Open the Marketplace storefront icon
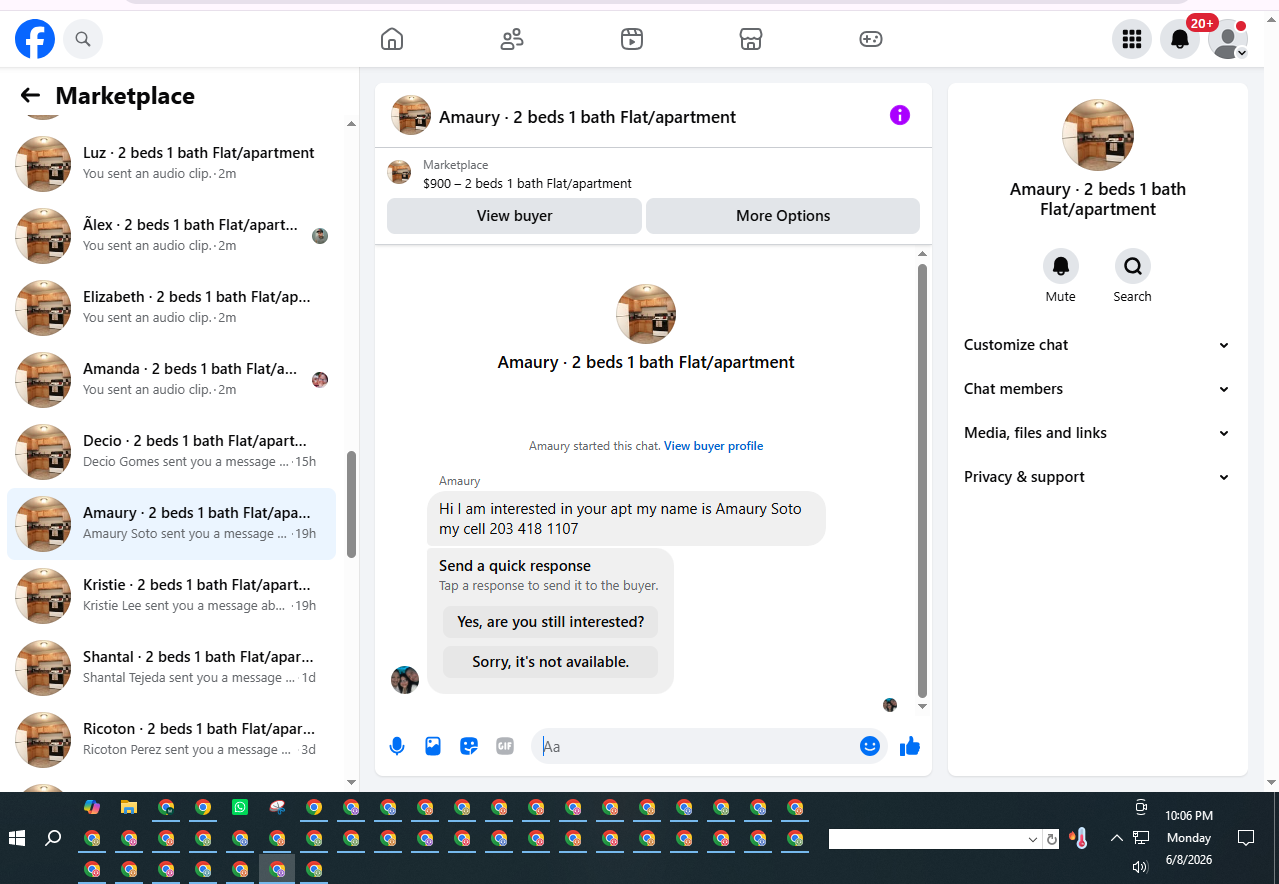The width and height of the screenshot is (1279, 884). (x=751, y=39)
